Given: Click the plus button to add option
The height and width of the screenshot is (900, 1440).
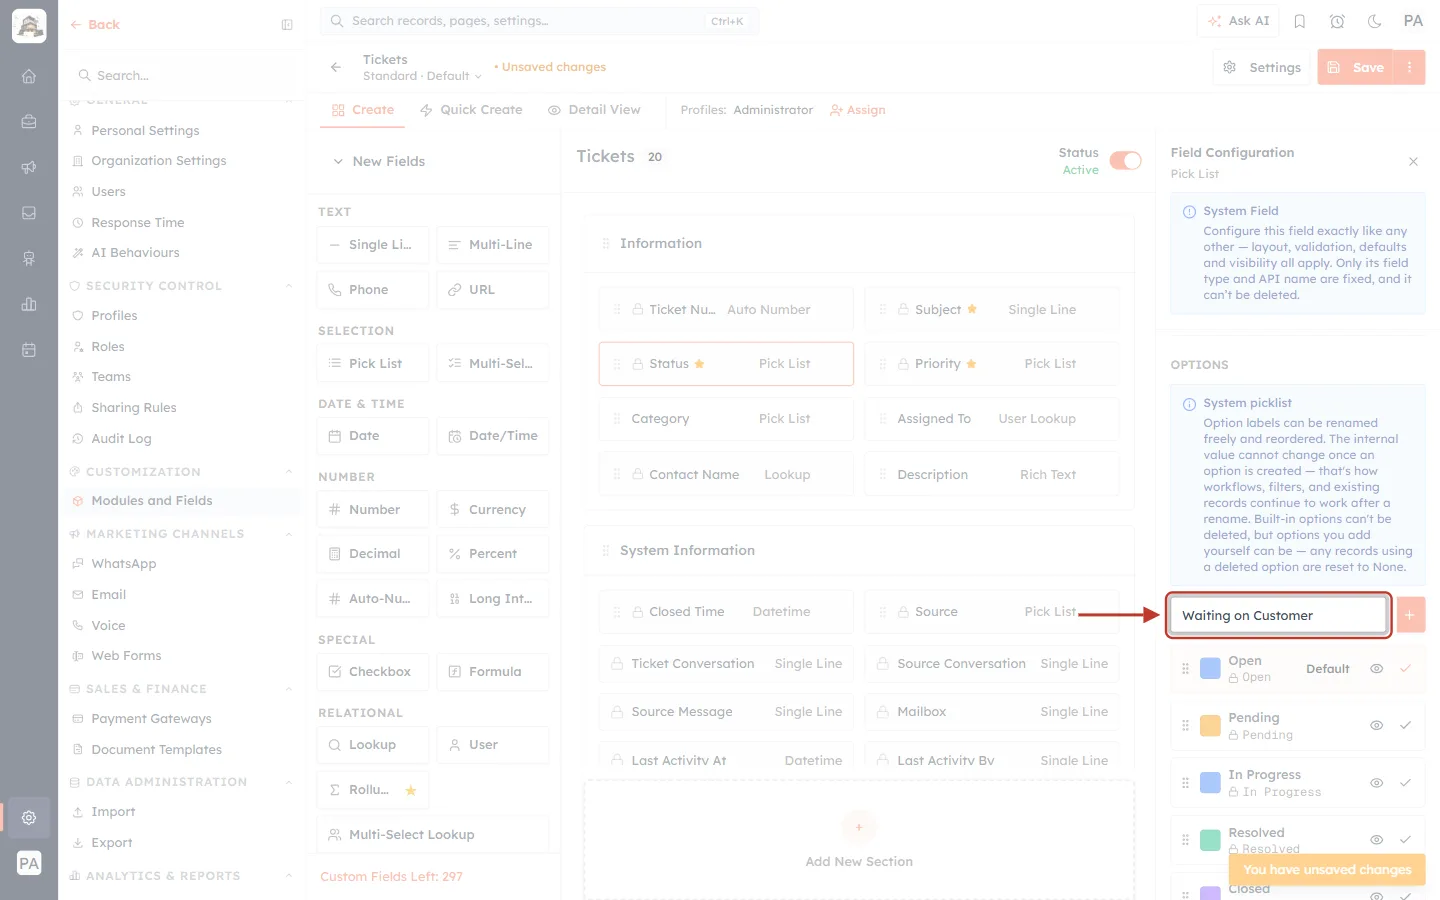Looking at the screenshot, I should point(1409,615).
